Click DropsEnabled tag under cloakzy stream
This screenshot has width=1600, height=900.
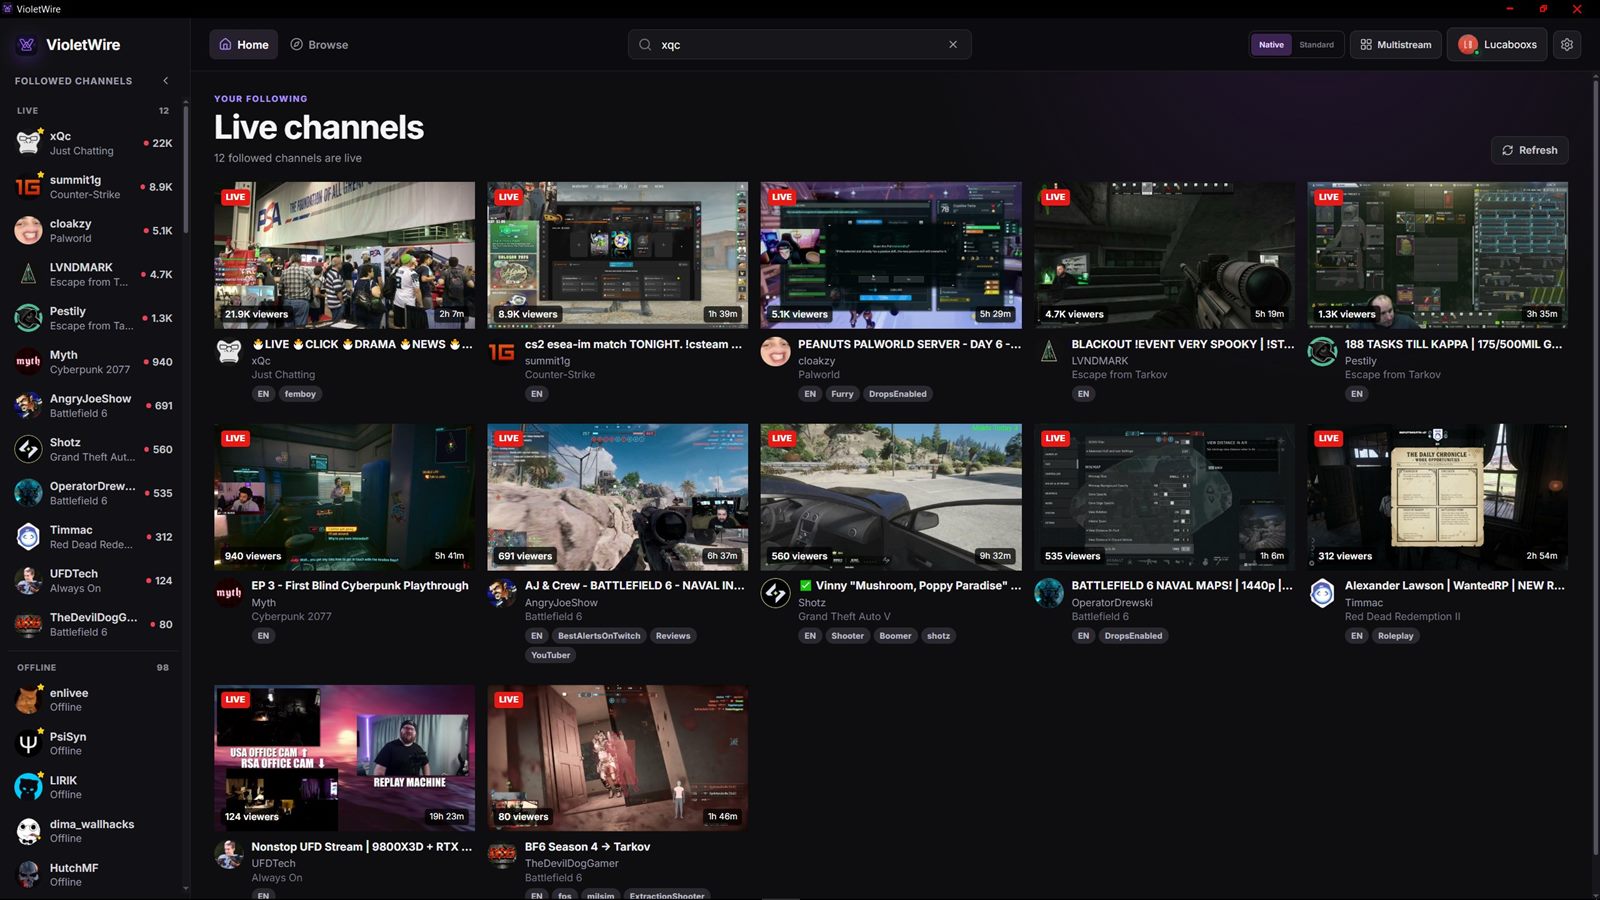(897, 394)
